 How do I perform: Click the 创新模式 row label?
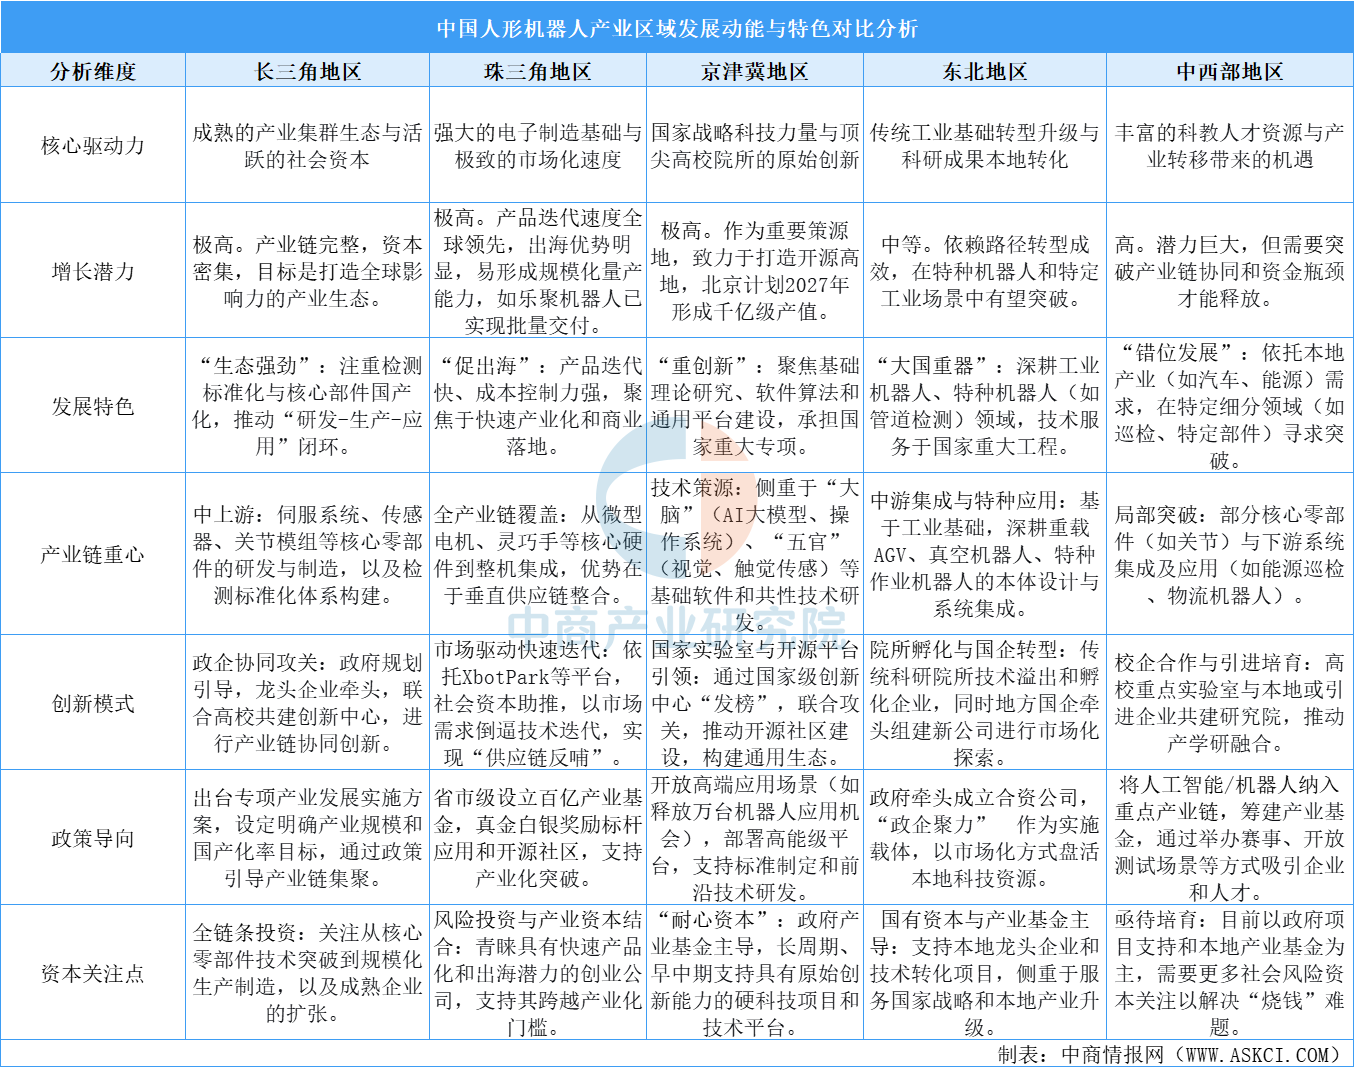pos(93,704)
